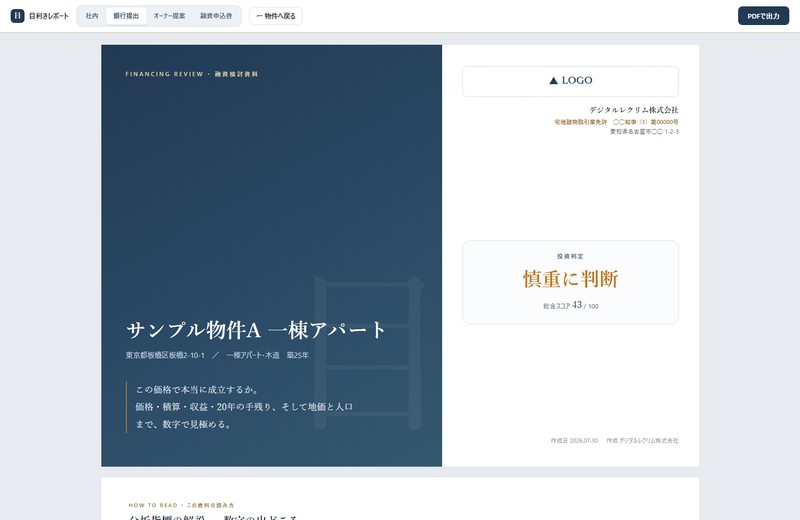Click the 目利きレポート app logo icon
The image size is (800, 520).
[17, 16]
